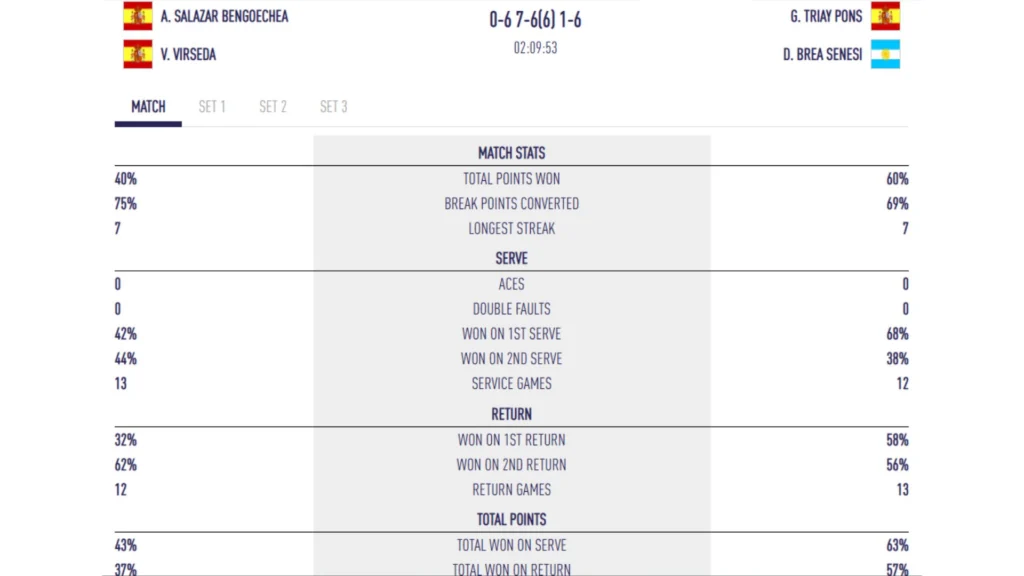The height and width of the screenshot is (576, 1024).
Task: Select the SET 2 tab
Action: click(x=273, y=107)
